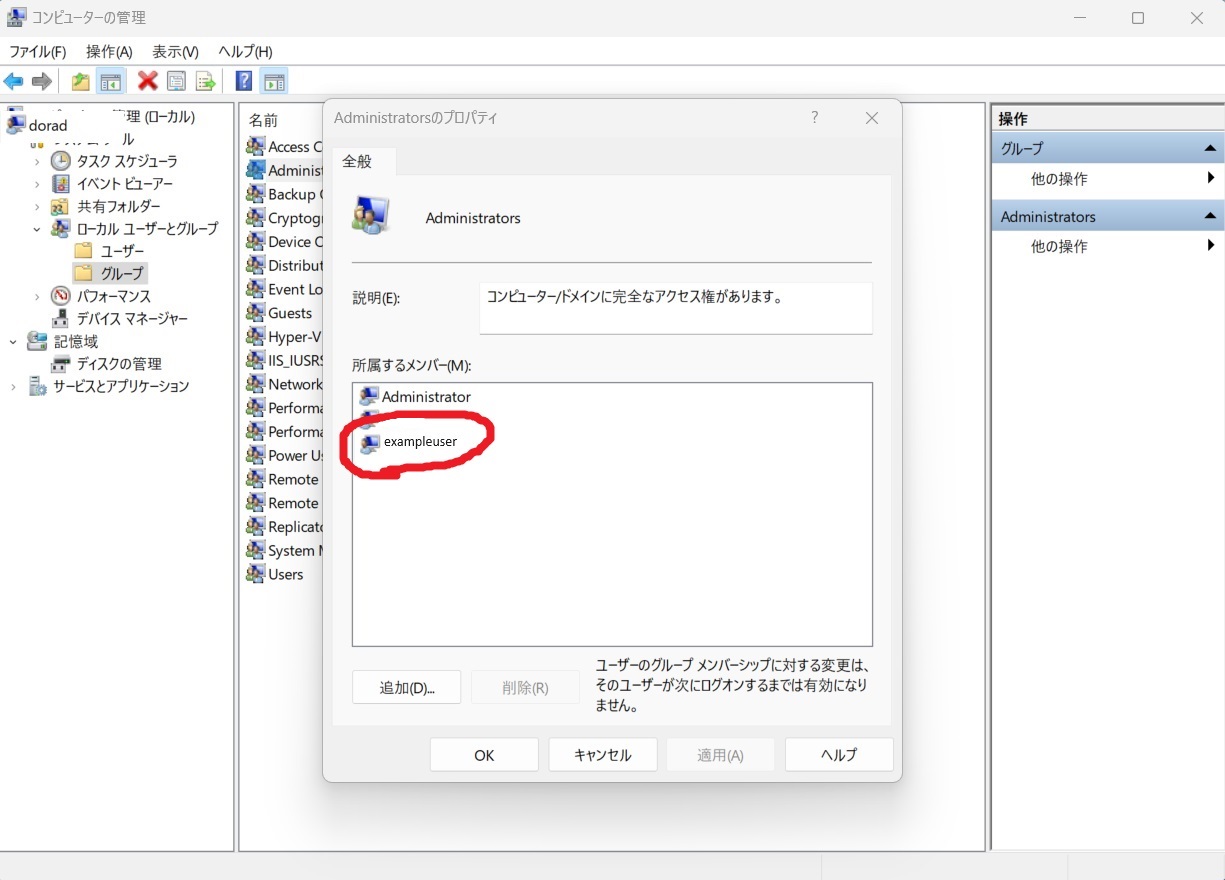The image size is (1225, 880).
Task: Click the blue Back arrow in toolbar
Action: (14, 82)
